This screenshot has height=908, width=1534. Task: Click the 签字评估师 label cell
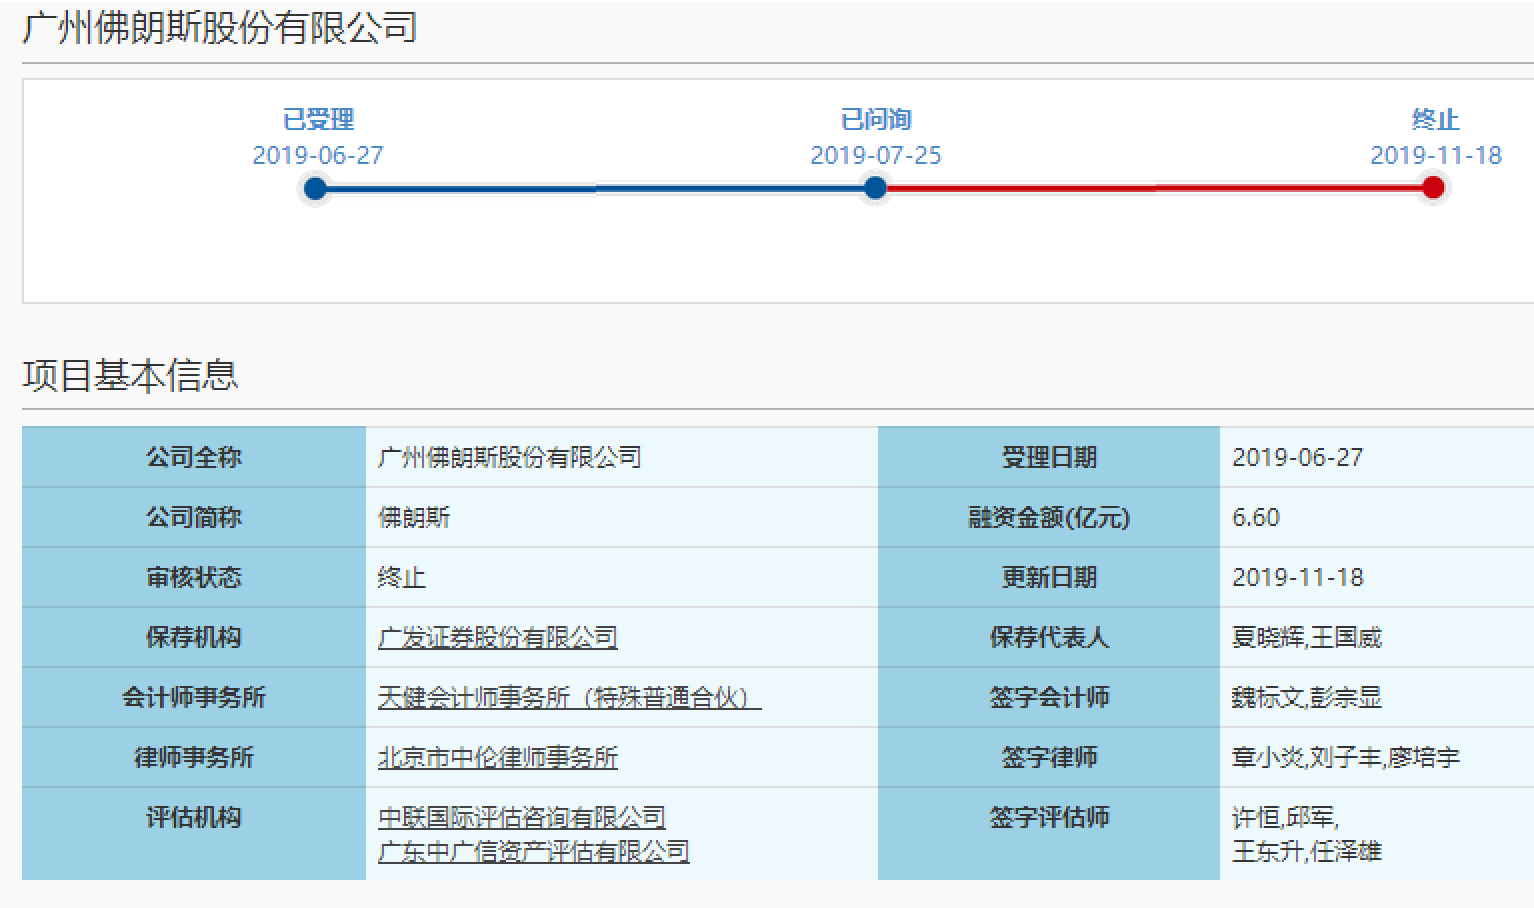[x=1049, y=833]
